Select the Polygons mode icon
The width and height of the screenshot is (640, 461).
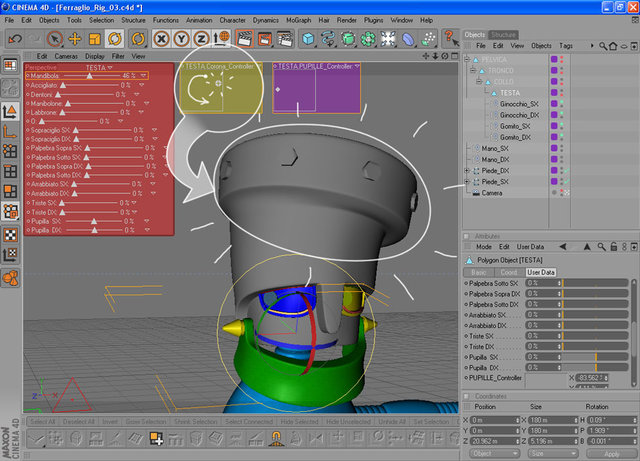(10, 191)
